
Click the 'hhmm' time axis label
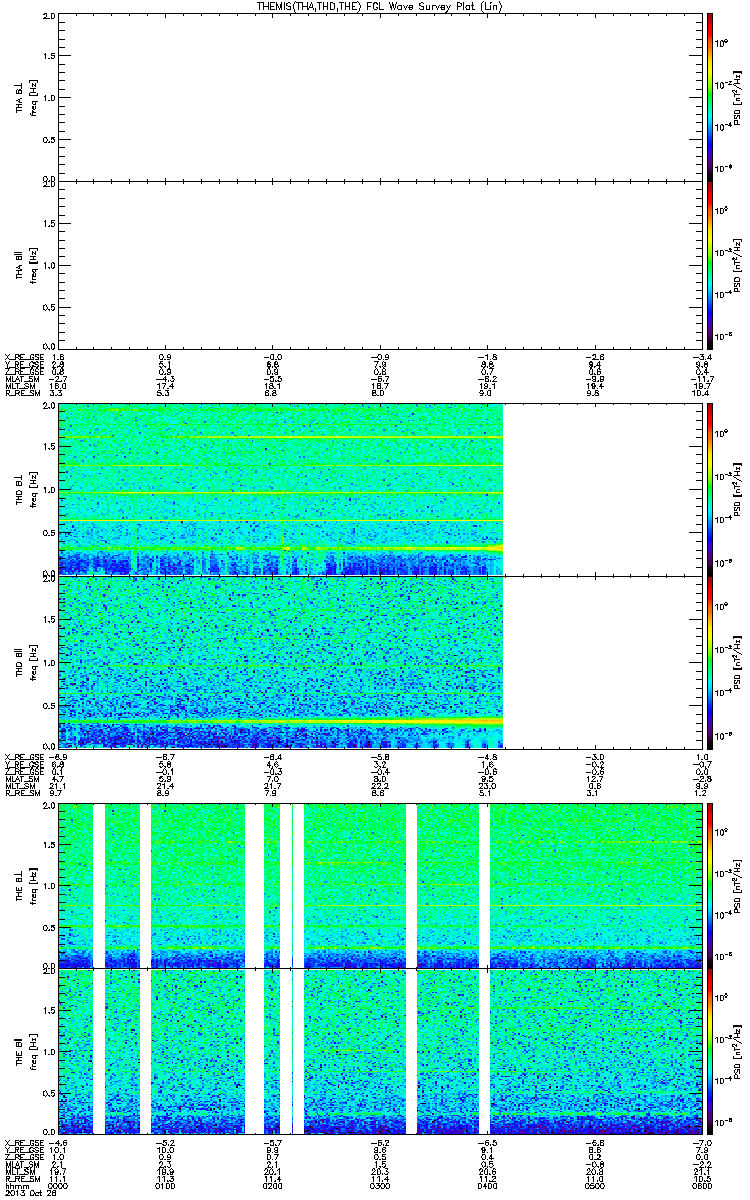coord(17,1186)
